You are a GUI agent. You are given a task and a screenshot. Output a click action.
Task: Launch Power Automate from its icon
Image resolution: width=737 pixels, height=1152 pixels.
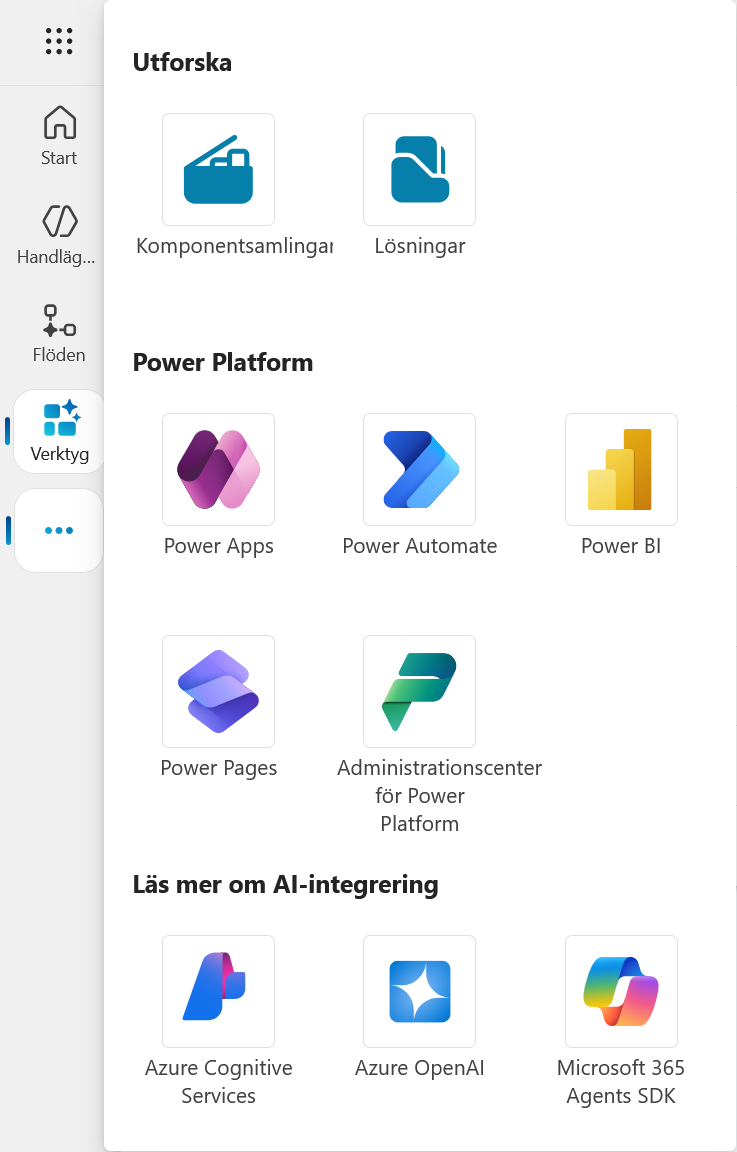point(420,469)
